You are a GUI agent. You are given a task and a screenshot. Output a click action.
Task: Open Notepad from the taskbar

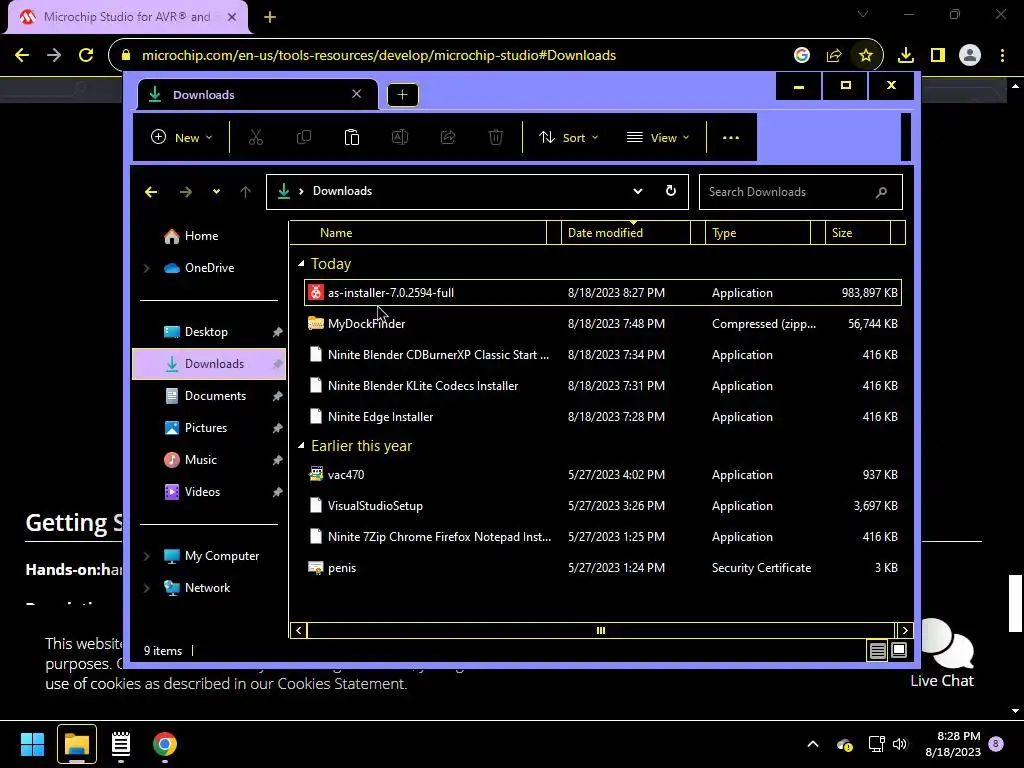click(x=121, y=744)
